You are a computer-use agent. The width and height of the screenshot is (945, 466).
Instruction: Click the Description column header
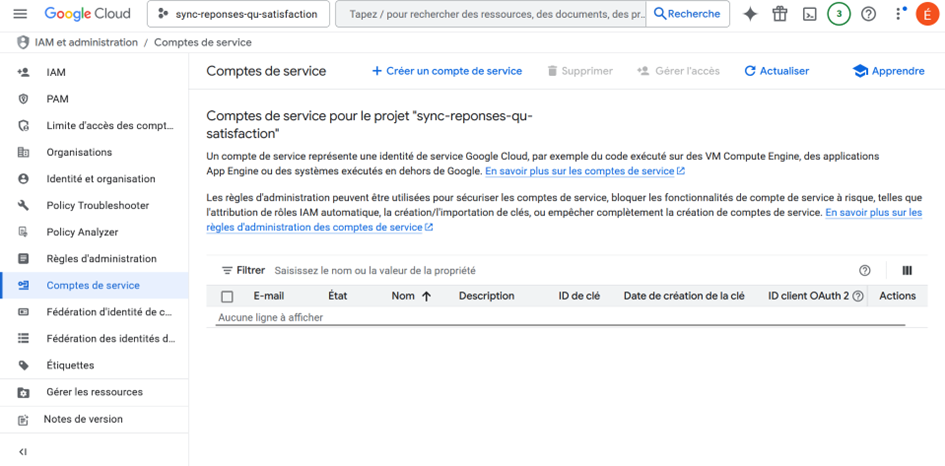pos(486,296)
